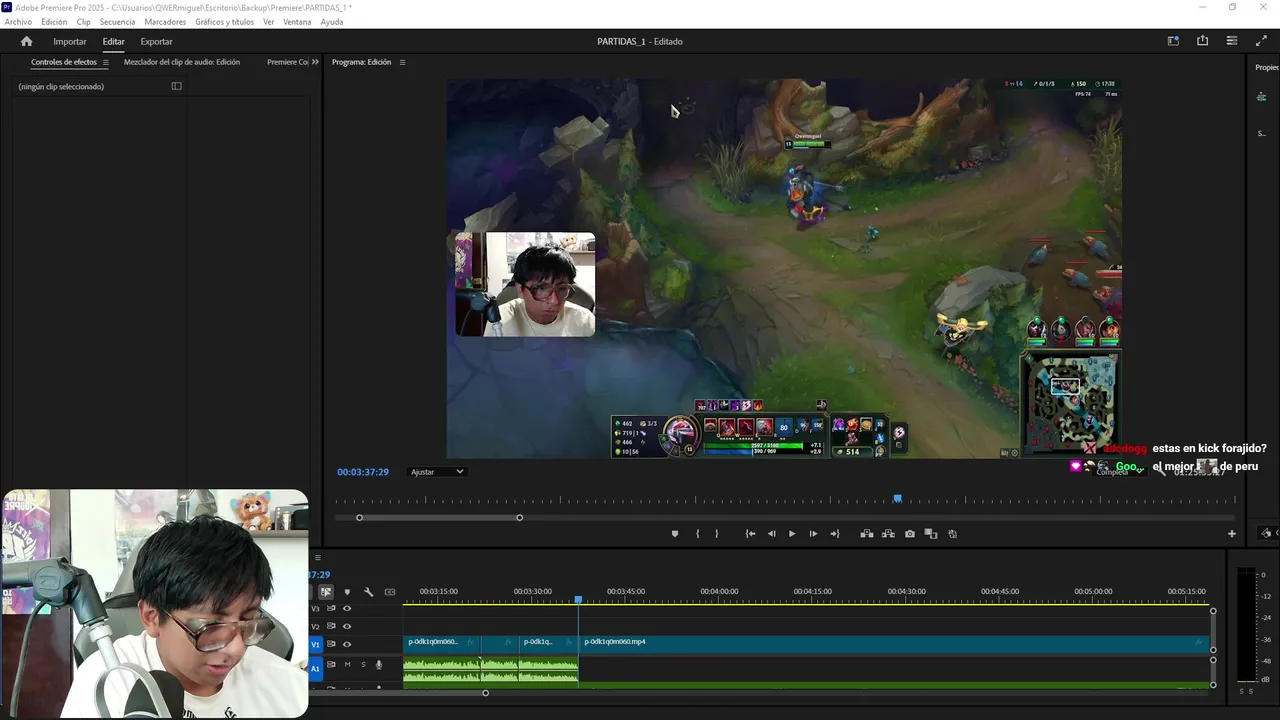Open the Gráficos y títulos menu
Image resolution: width=1280 pixels, height=720 pixels.
coord(224,22)
